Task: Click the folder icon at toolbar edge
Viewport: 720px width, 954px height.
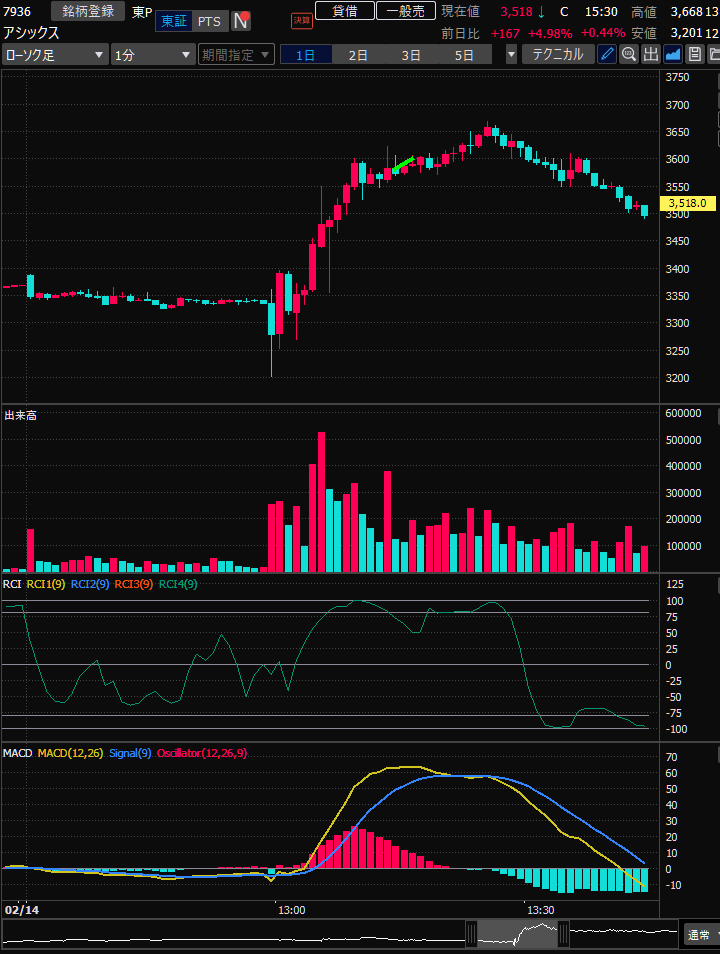Action: pos(713,55)
